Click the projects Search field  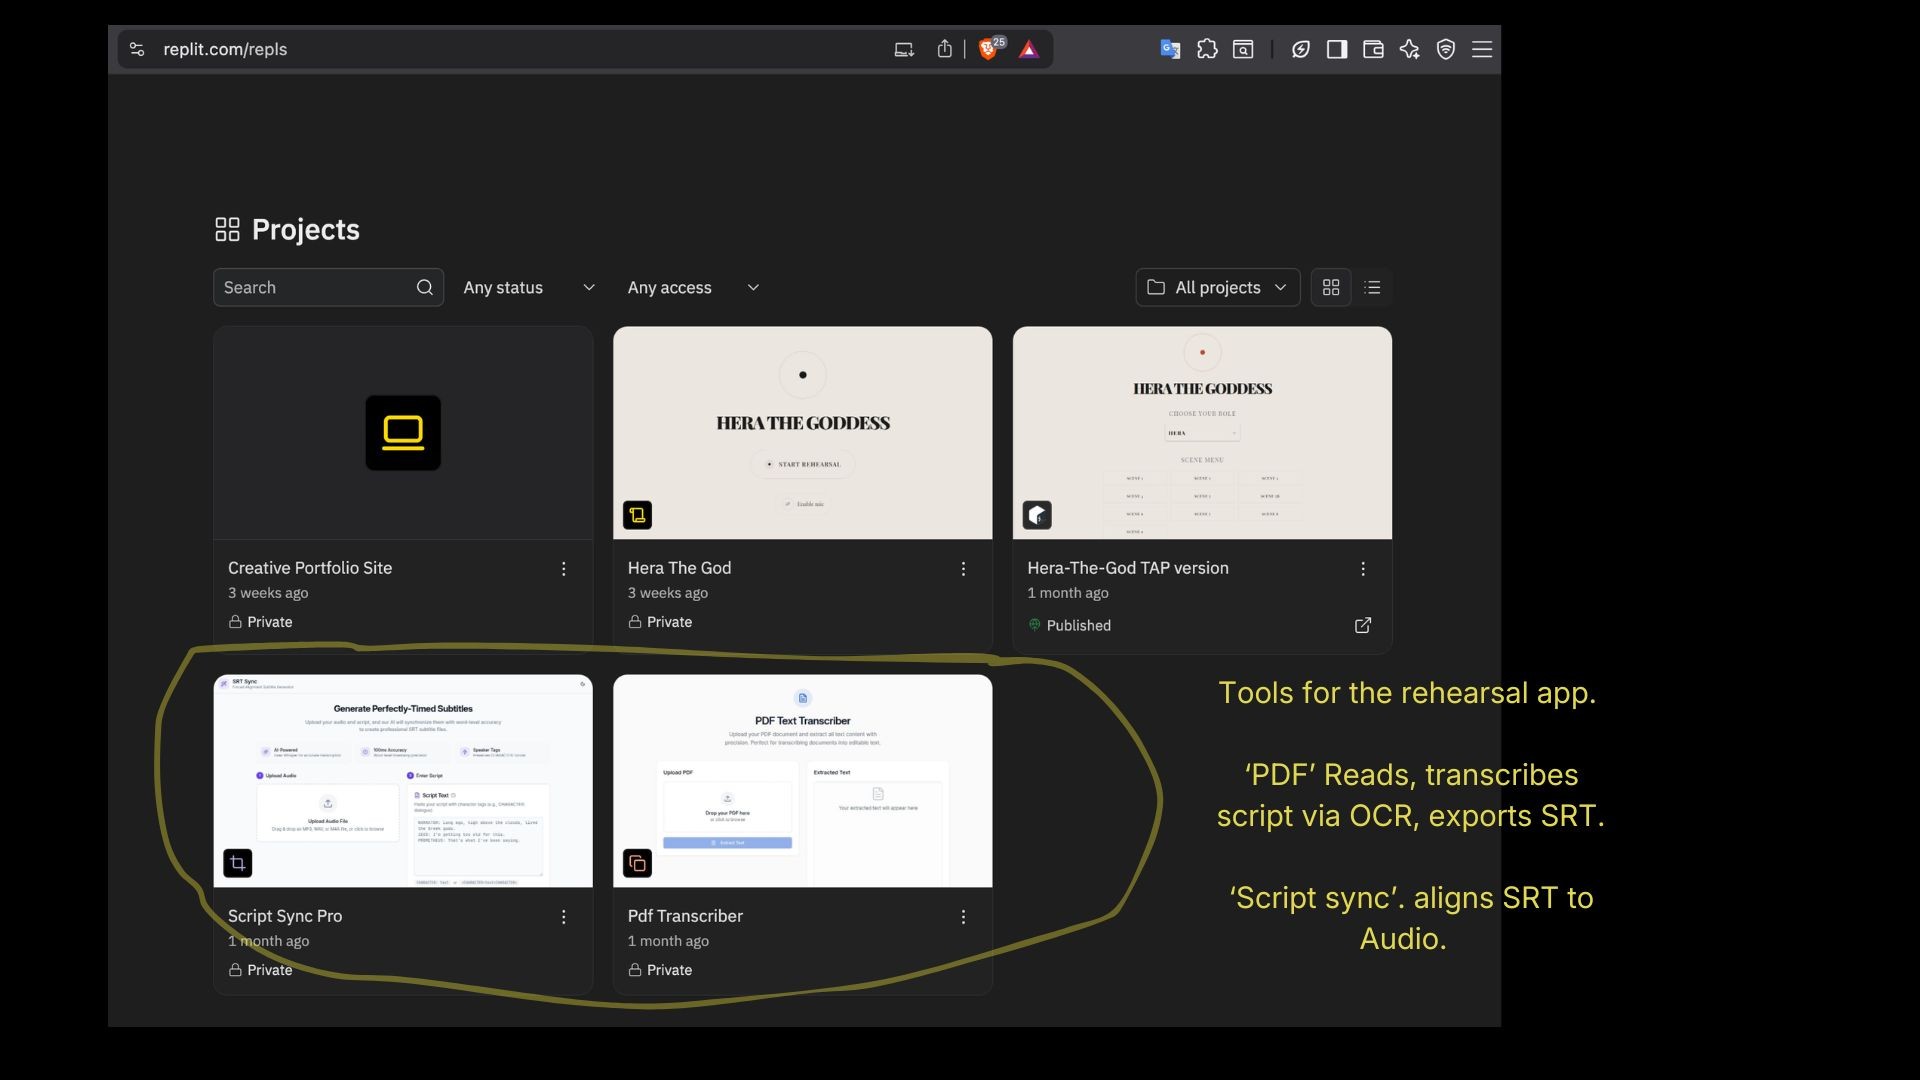(x=315, y=288)
